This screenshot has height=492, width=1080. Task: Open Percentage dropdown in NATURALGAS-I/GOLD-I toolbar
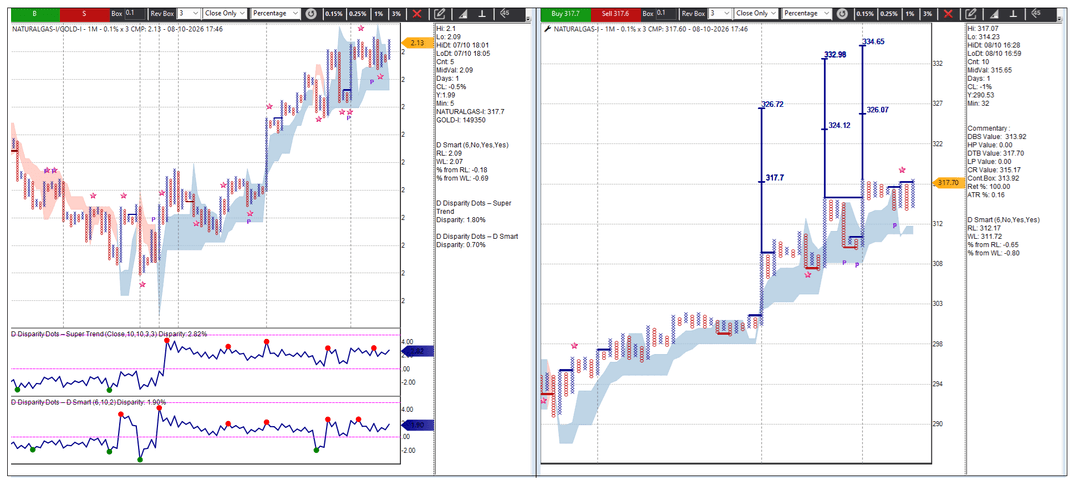click(x=276, y=13)
